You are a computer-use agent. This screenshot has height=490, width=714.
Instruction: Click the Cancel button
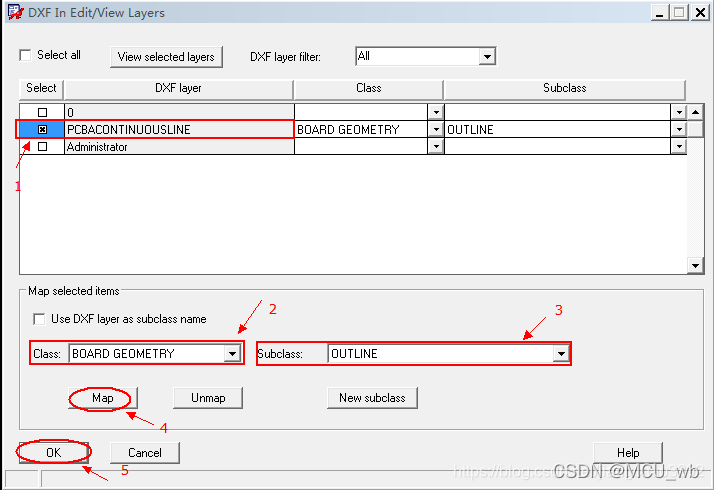pos(145,453)
